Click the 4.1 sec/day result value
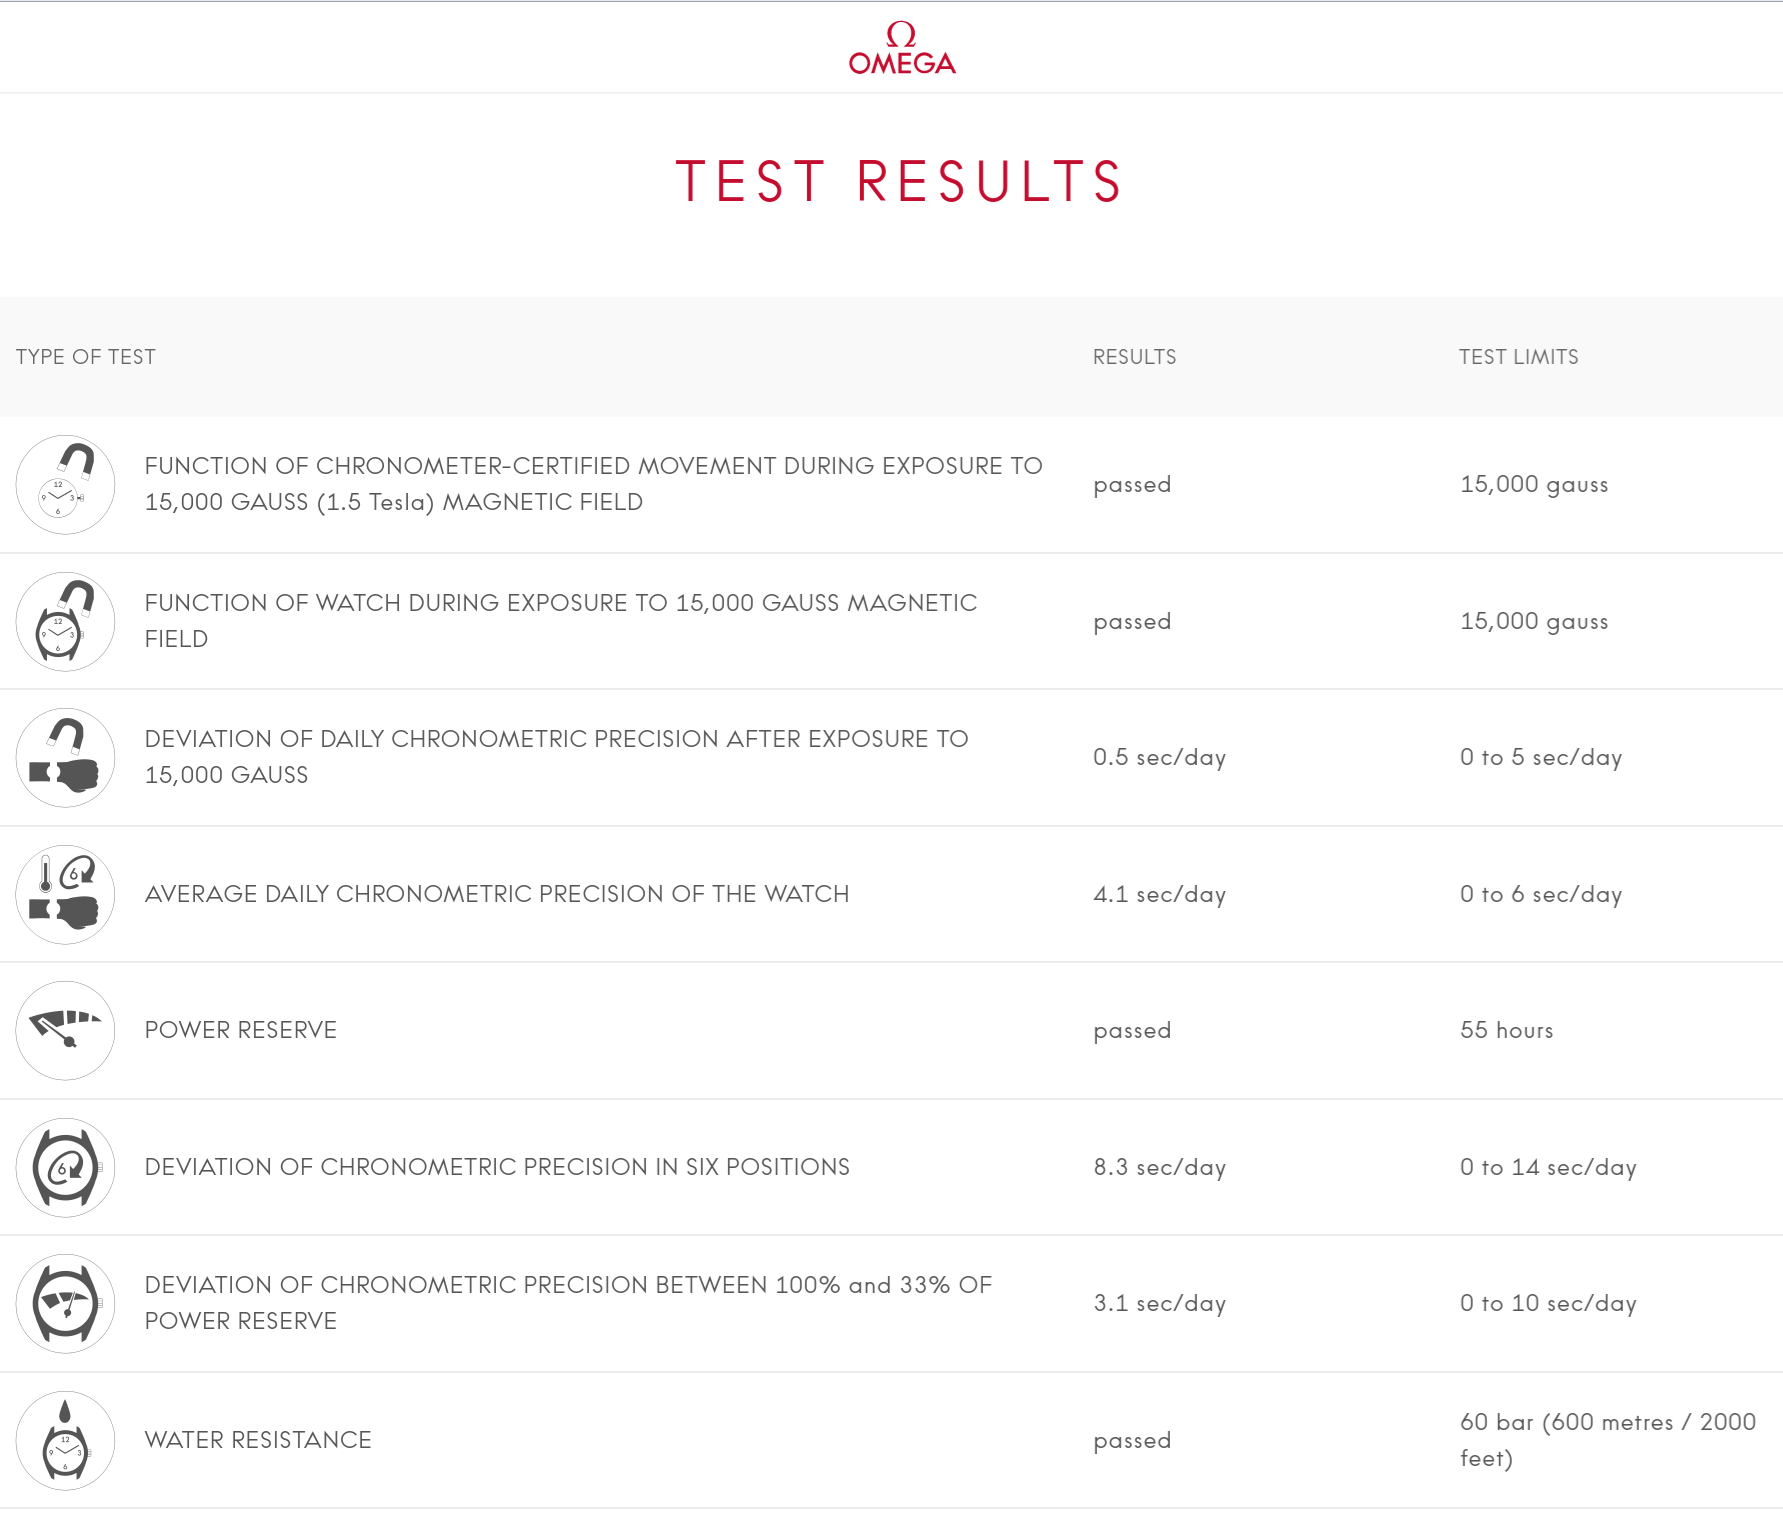 click(1159, 894)
